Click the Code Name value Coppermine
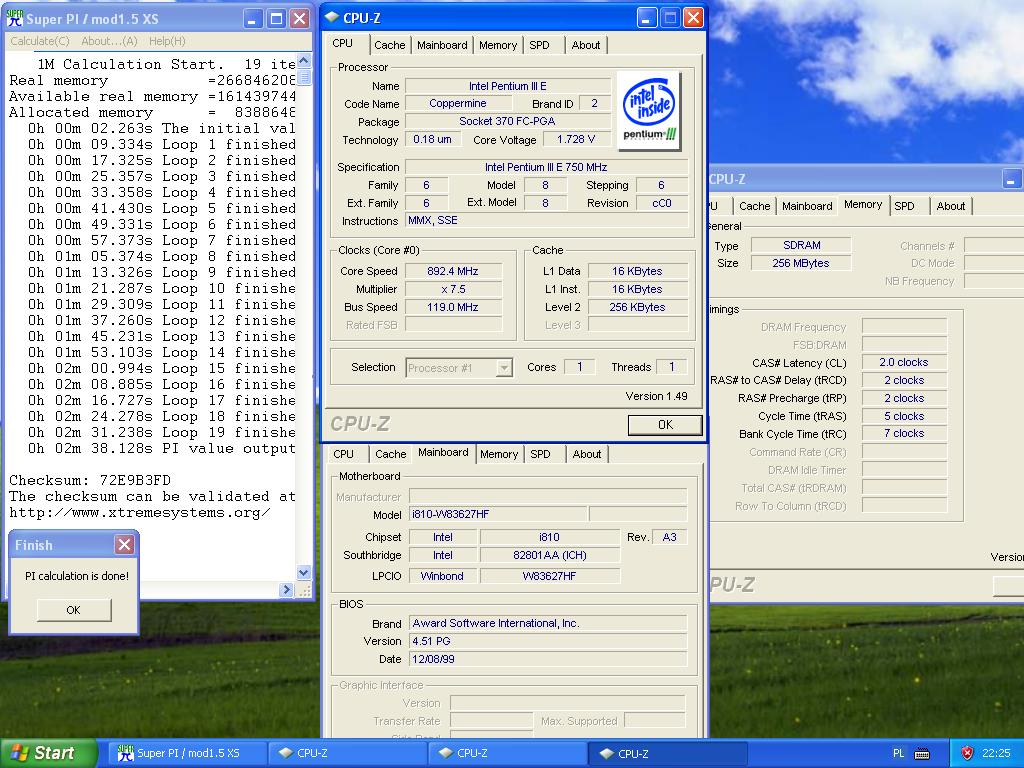The image size is (1024, 768). click(x=457, y=103)
